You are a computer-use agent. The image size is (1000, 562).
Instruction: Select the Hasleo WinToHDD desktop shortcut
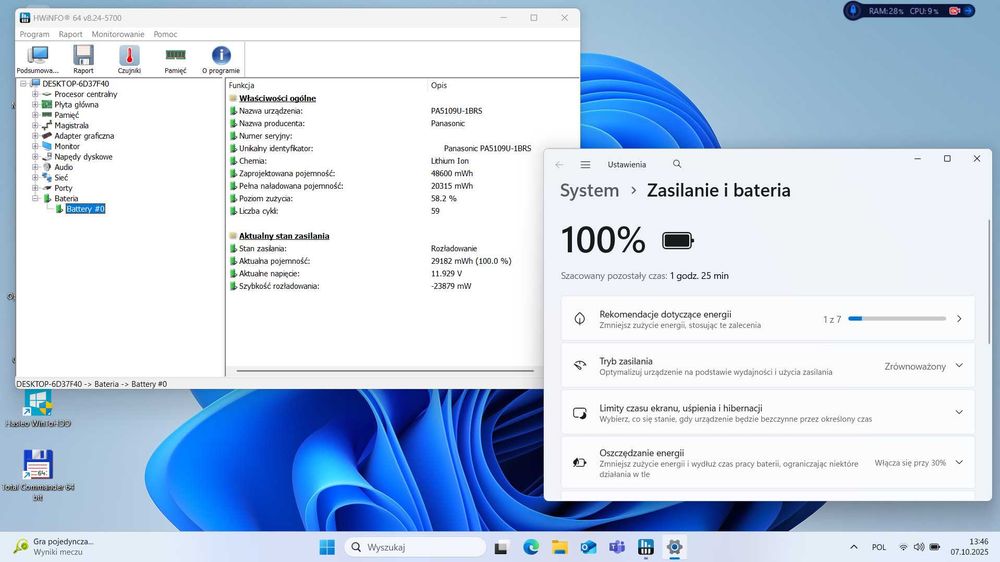(x=38, y=409)
